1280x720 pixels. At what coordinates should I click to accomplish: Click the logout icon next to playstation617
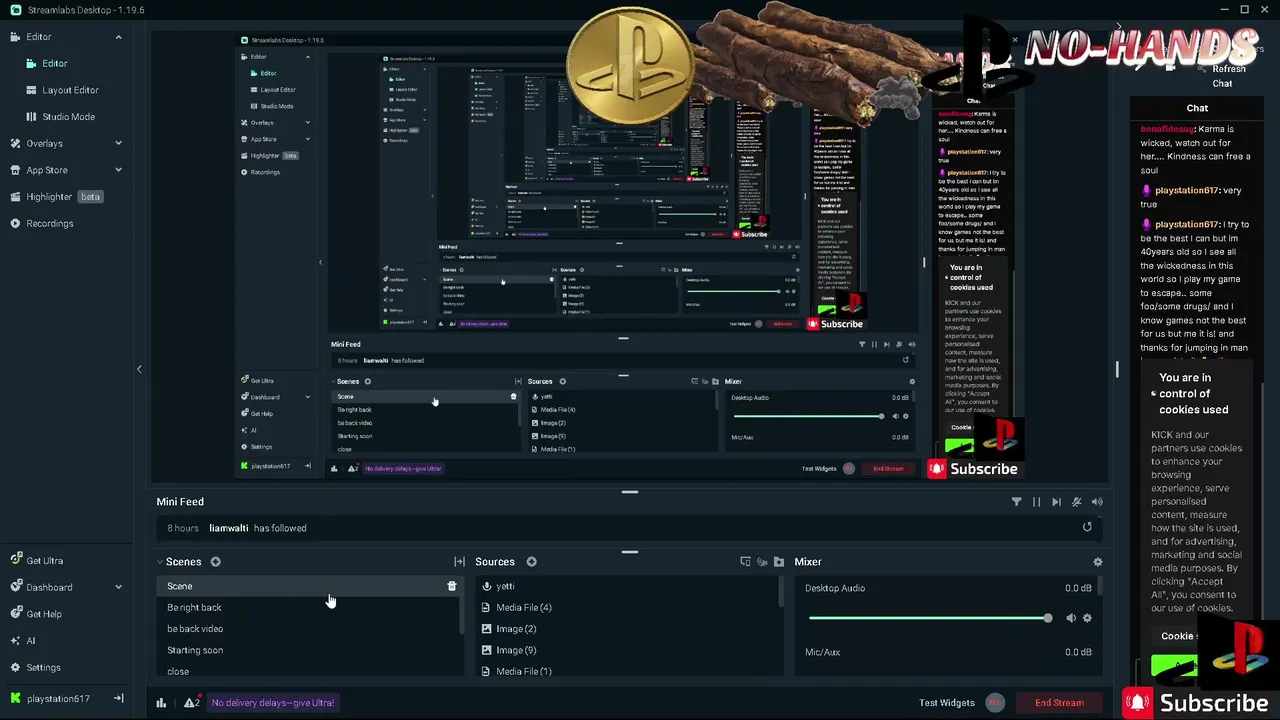click(x=118, y=698)
